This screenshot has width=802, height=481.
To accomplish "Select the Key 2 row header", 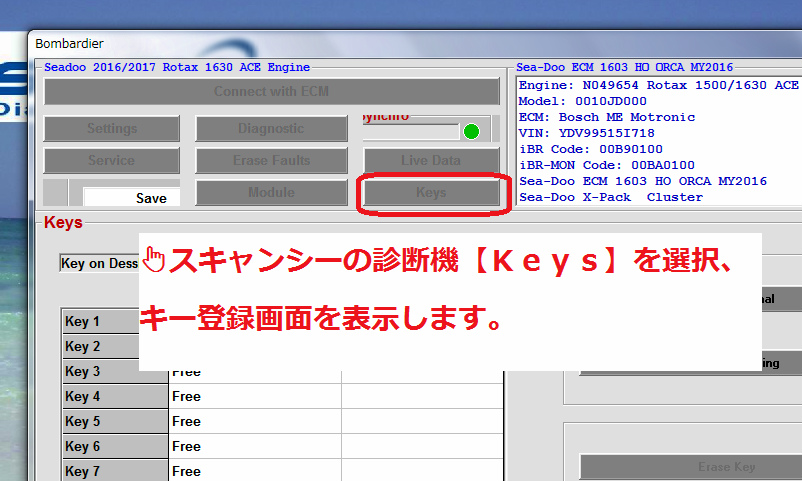I will (x=102, y=346).
